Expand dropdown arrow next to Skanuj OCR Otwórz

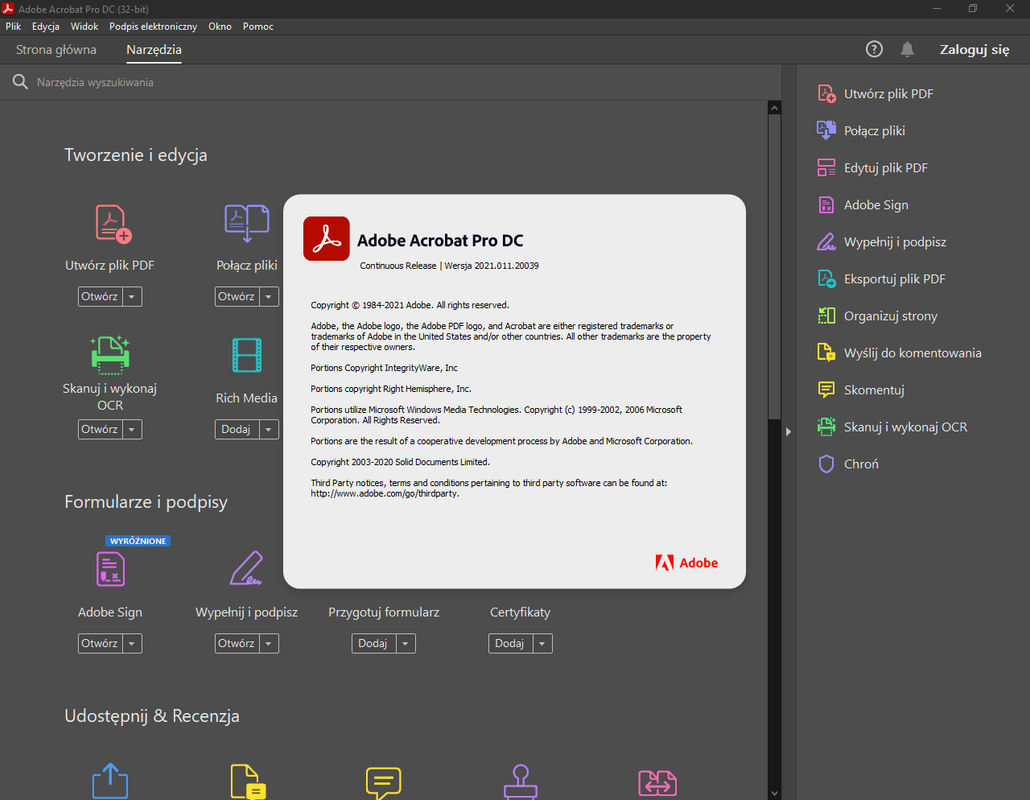point(132,430)
